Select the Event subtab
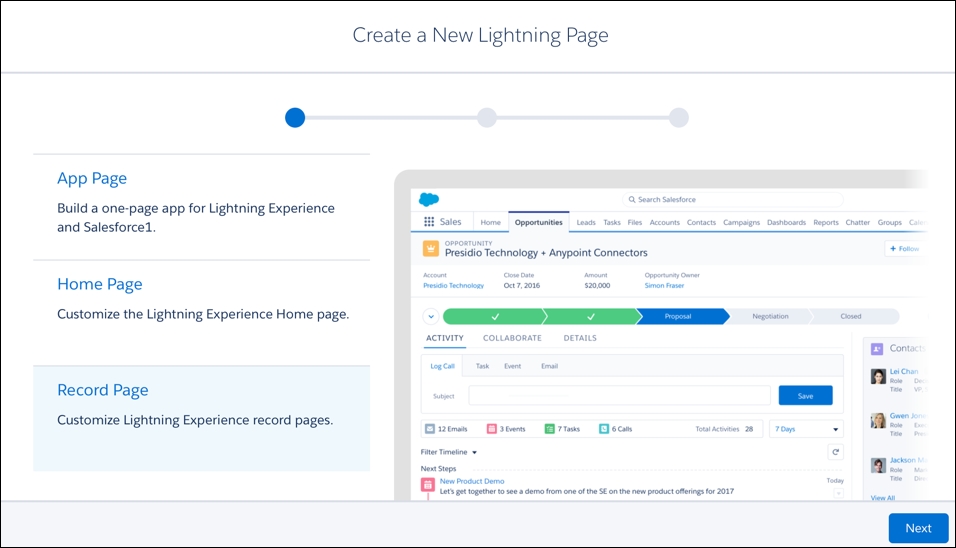 (x=512, y=366)
